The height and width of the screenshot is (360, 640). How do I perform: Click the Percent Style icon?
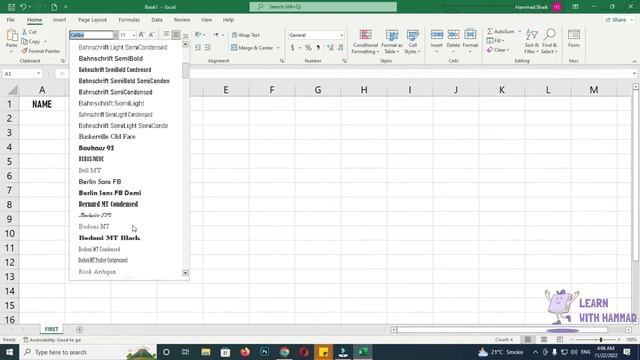[x=308, y=48]
